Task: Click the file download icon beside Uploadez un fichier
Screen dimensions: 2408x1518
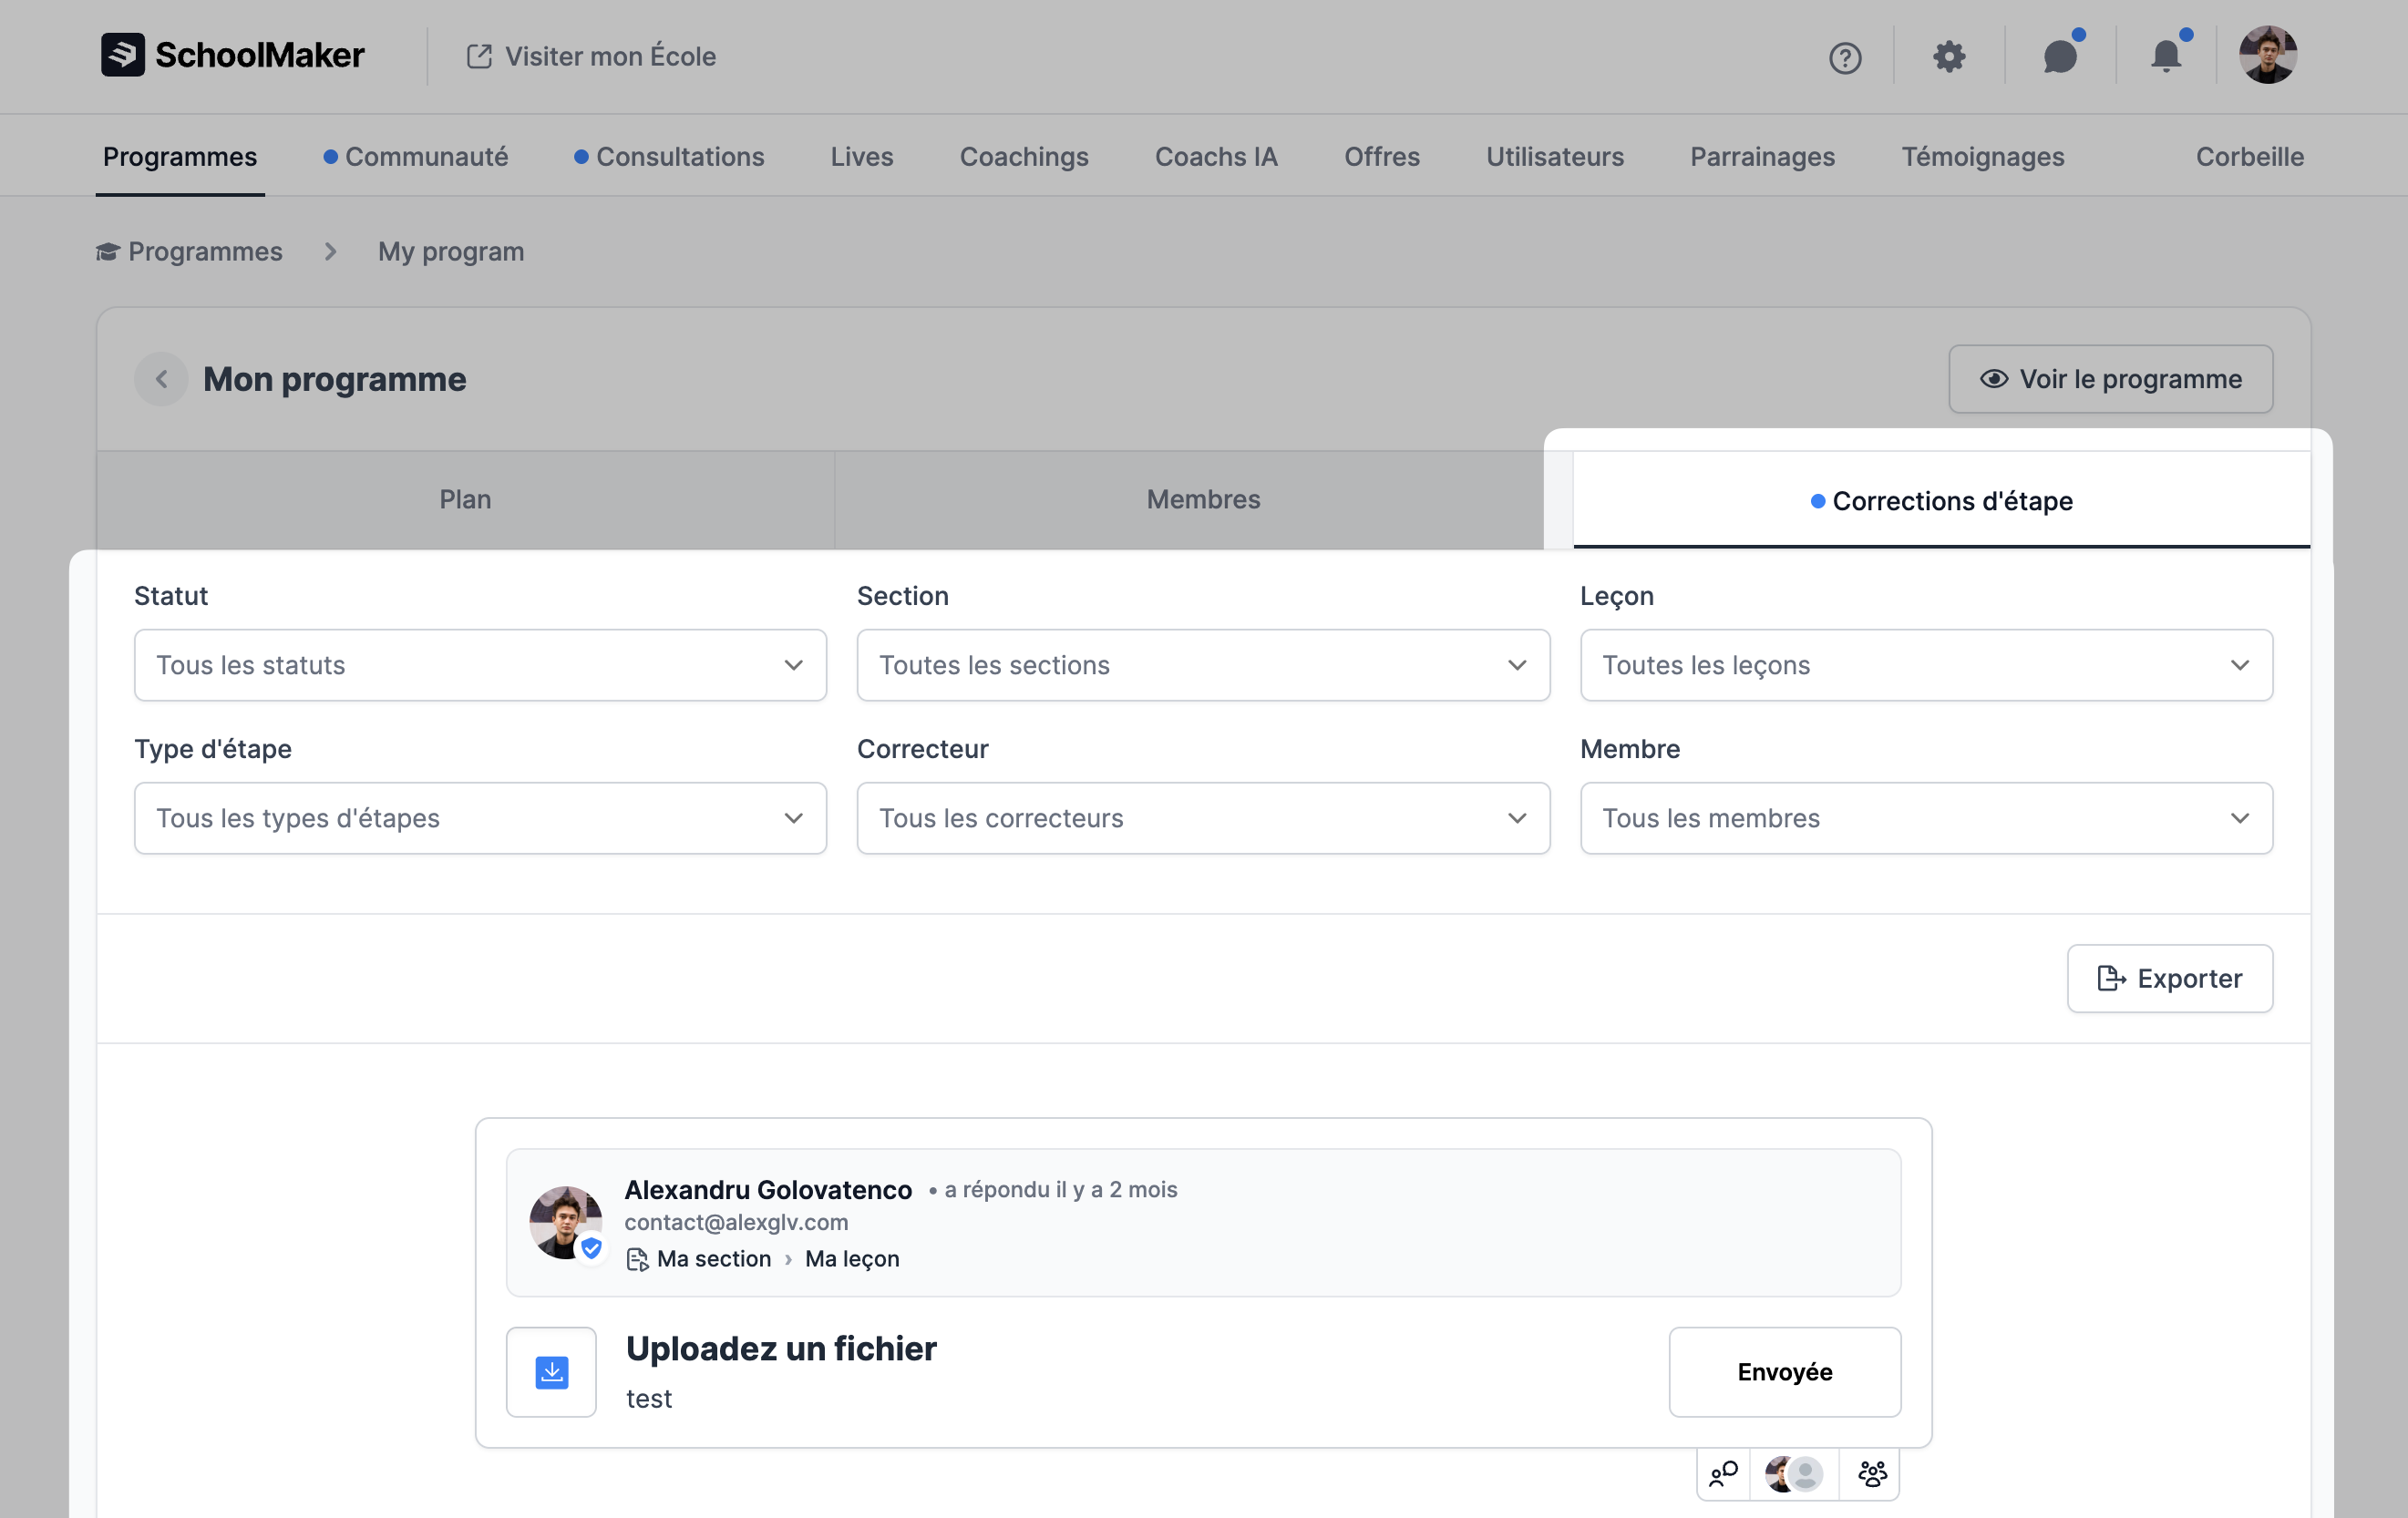Action: tap(551, 1371)
